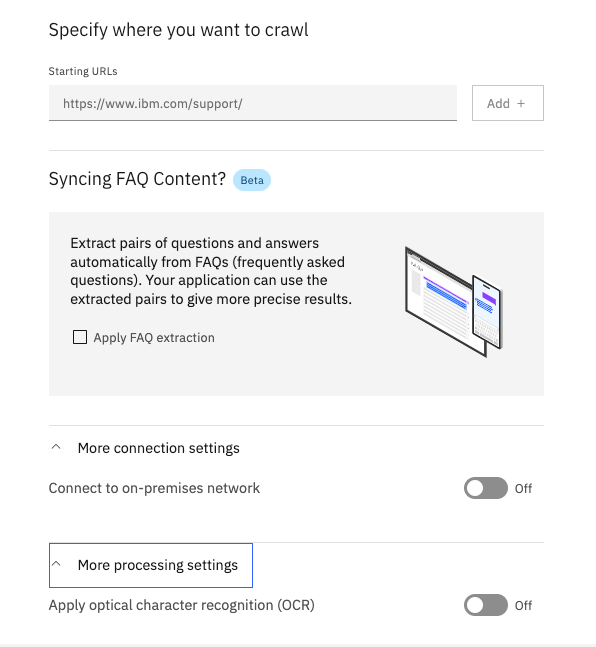Click the plus icon inside Add button
Screen dimensions: 596x647
pyautogui.click(x=521, y=104)
